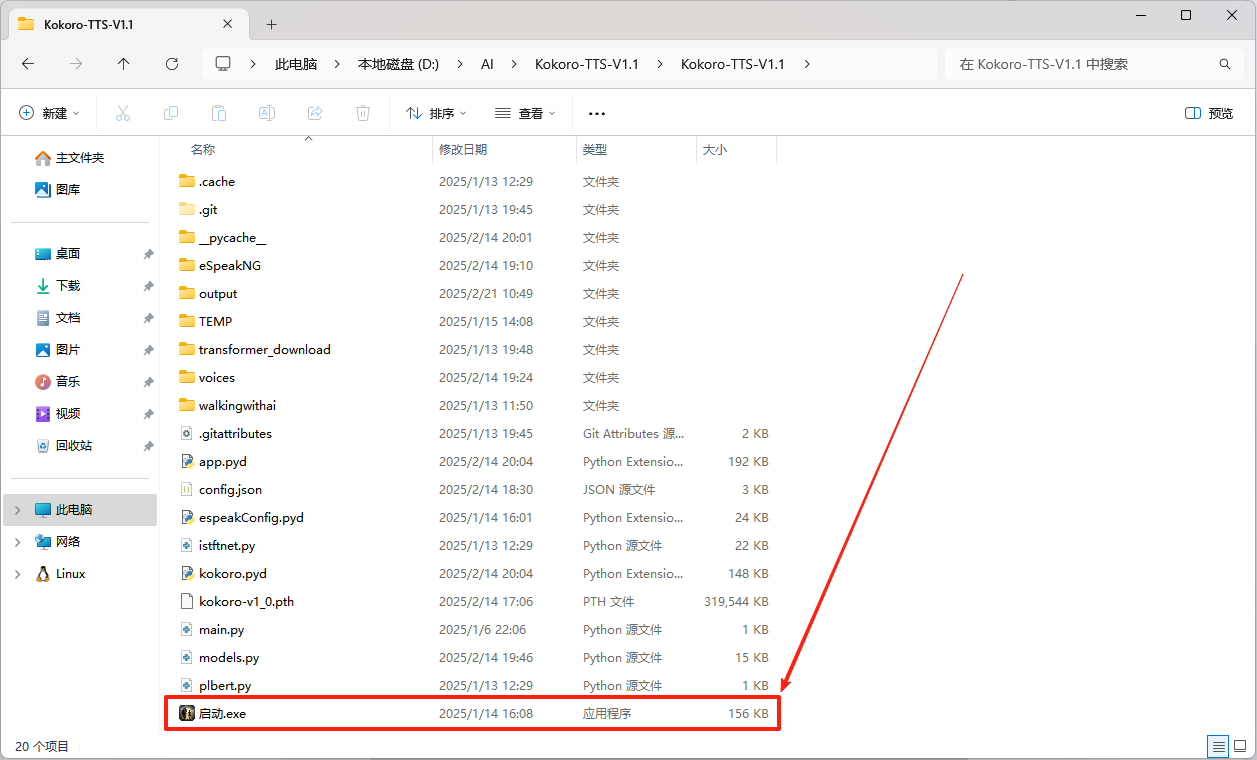
Task: Go up one directory level
Action: (x=124, y=64)
